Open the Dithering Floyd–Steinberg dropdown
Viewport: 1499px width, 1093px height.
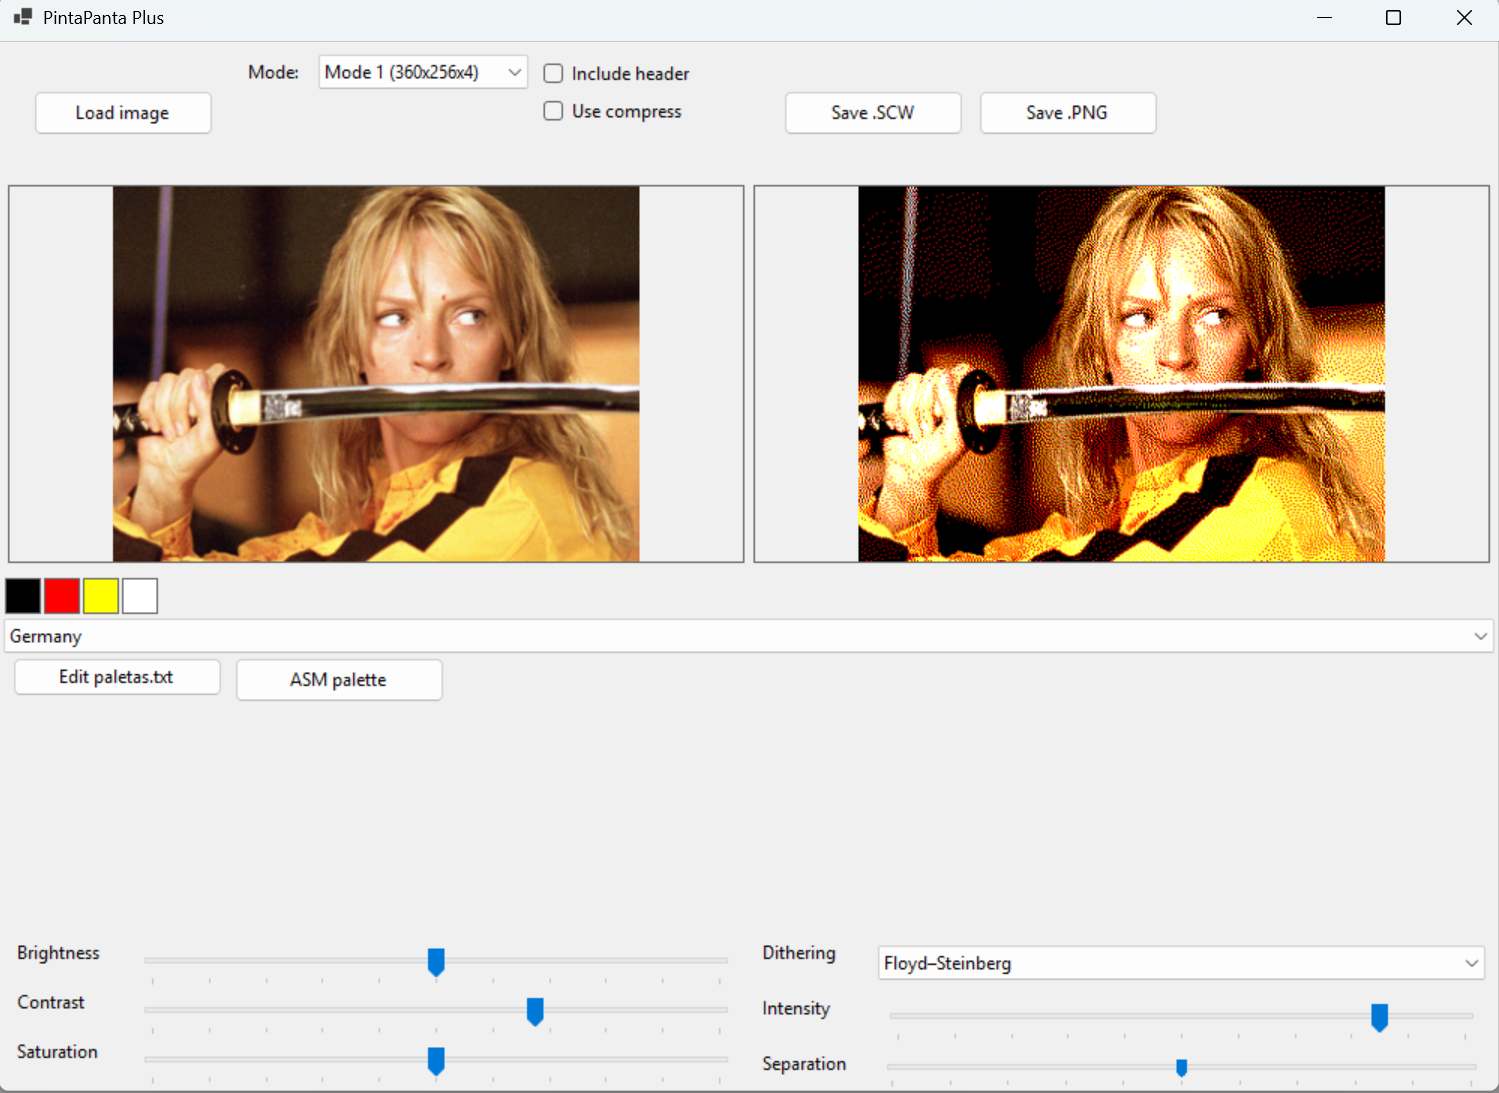coord(1181,963)
